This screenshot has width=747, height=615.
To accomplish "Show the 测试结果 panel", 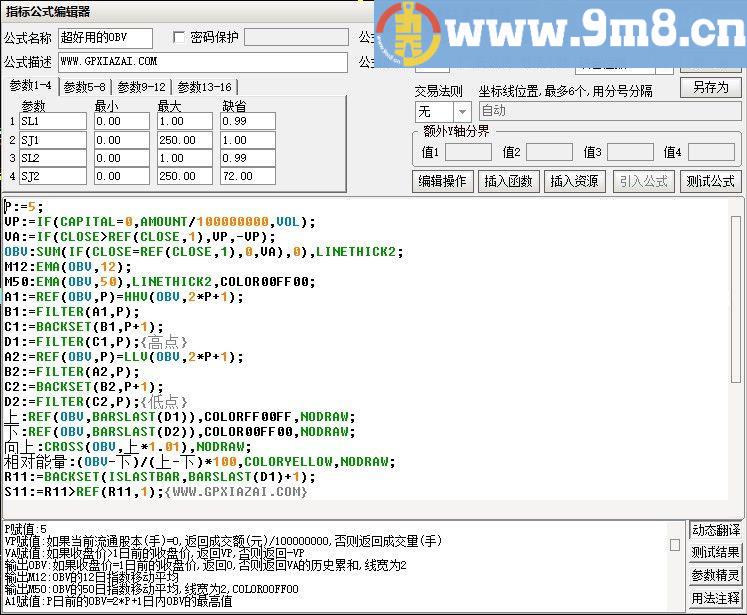I will coord(716,553).
